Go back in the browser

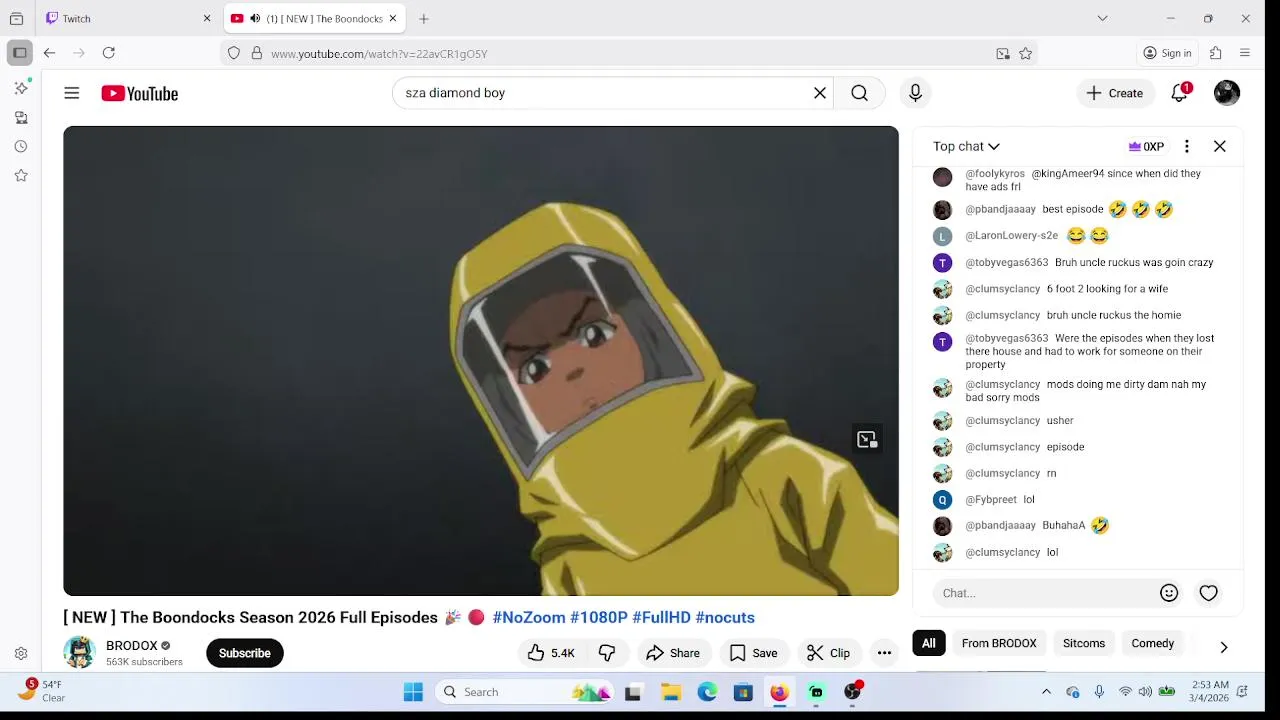pyautogui.click(x=49, y=53)
